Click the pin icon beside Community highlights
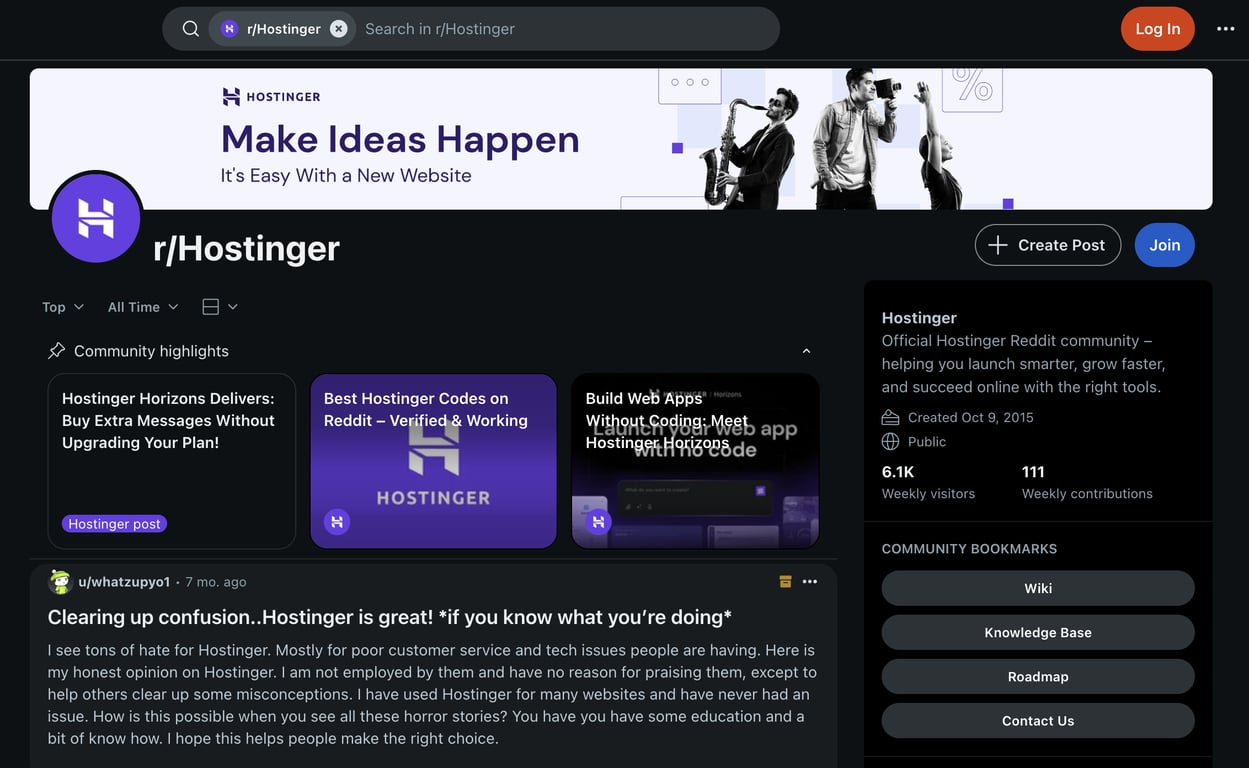The width and height of the screenshot is (1249, 768). point(58,350)
